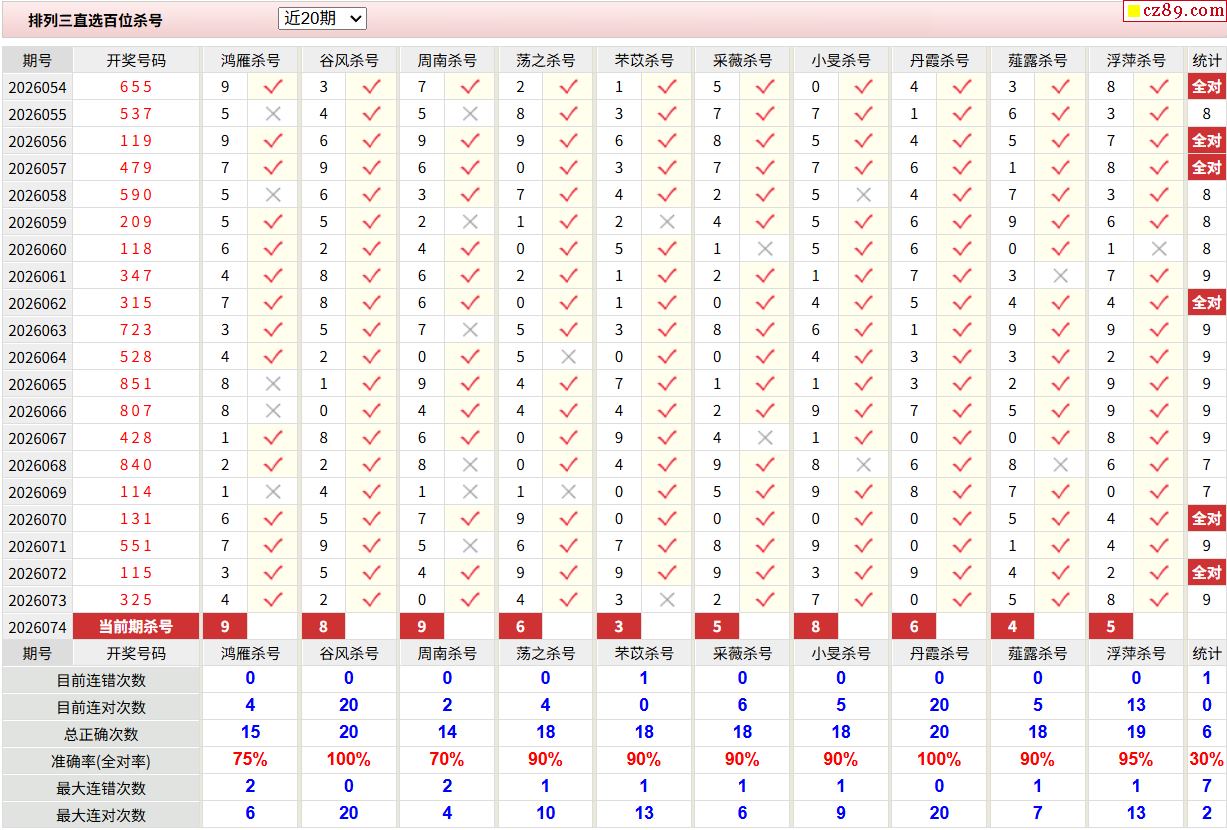Click the 目前连错次数 row label
Viewport: 1227px width, 830px height.
pyautogui.click(x=101, y=680)
